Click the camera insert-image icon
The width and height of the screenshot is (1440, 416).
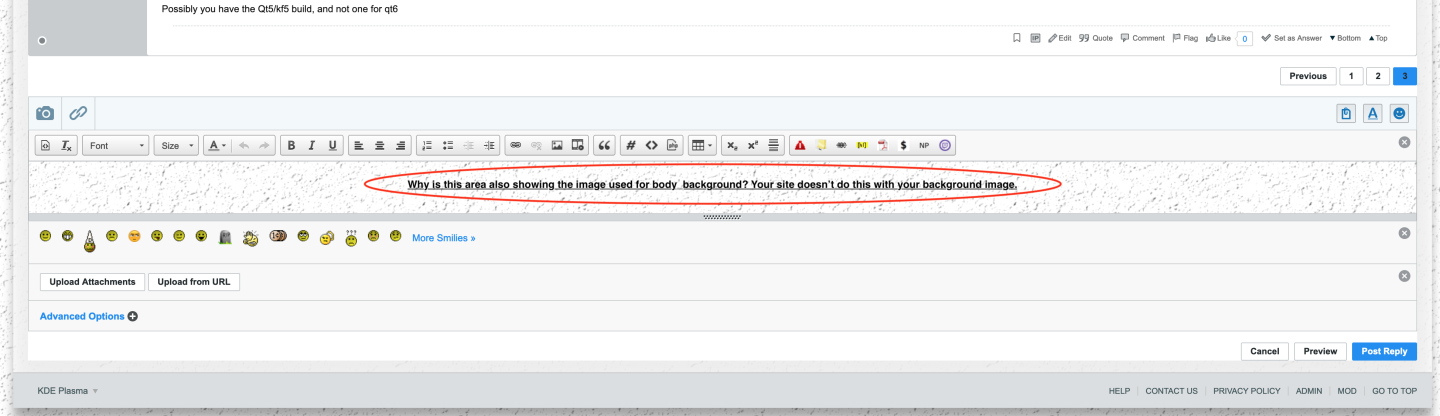(x=45, y=113)
